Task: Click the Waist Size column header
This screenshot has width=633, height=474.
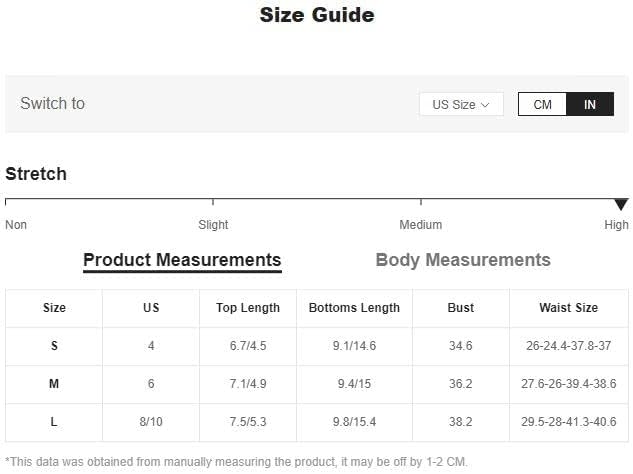Action: [x=568, y=308]
